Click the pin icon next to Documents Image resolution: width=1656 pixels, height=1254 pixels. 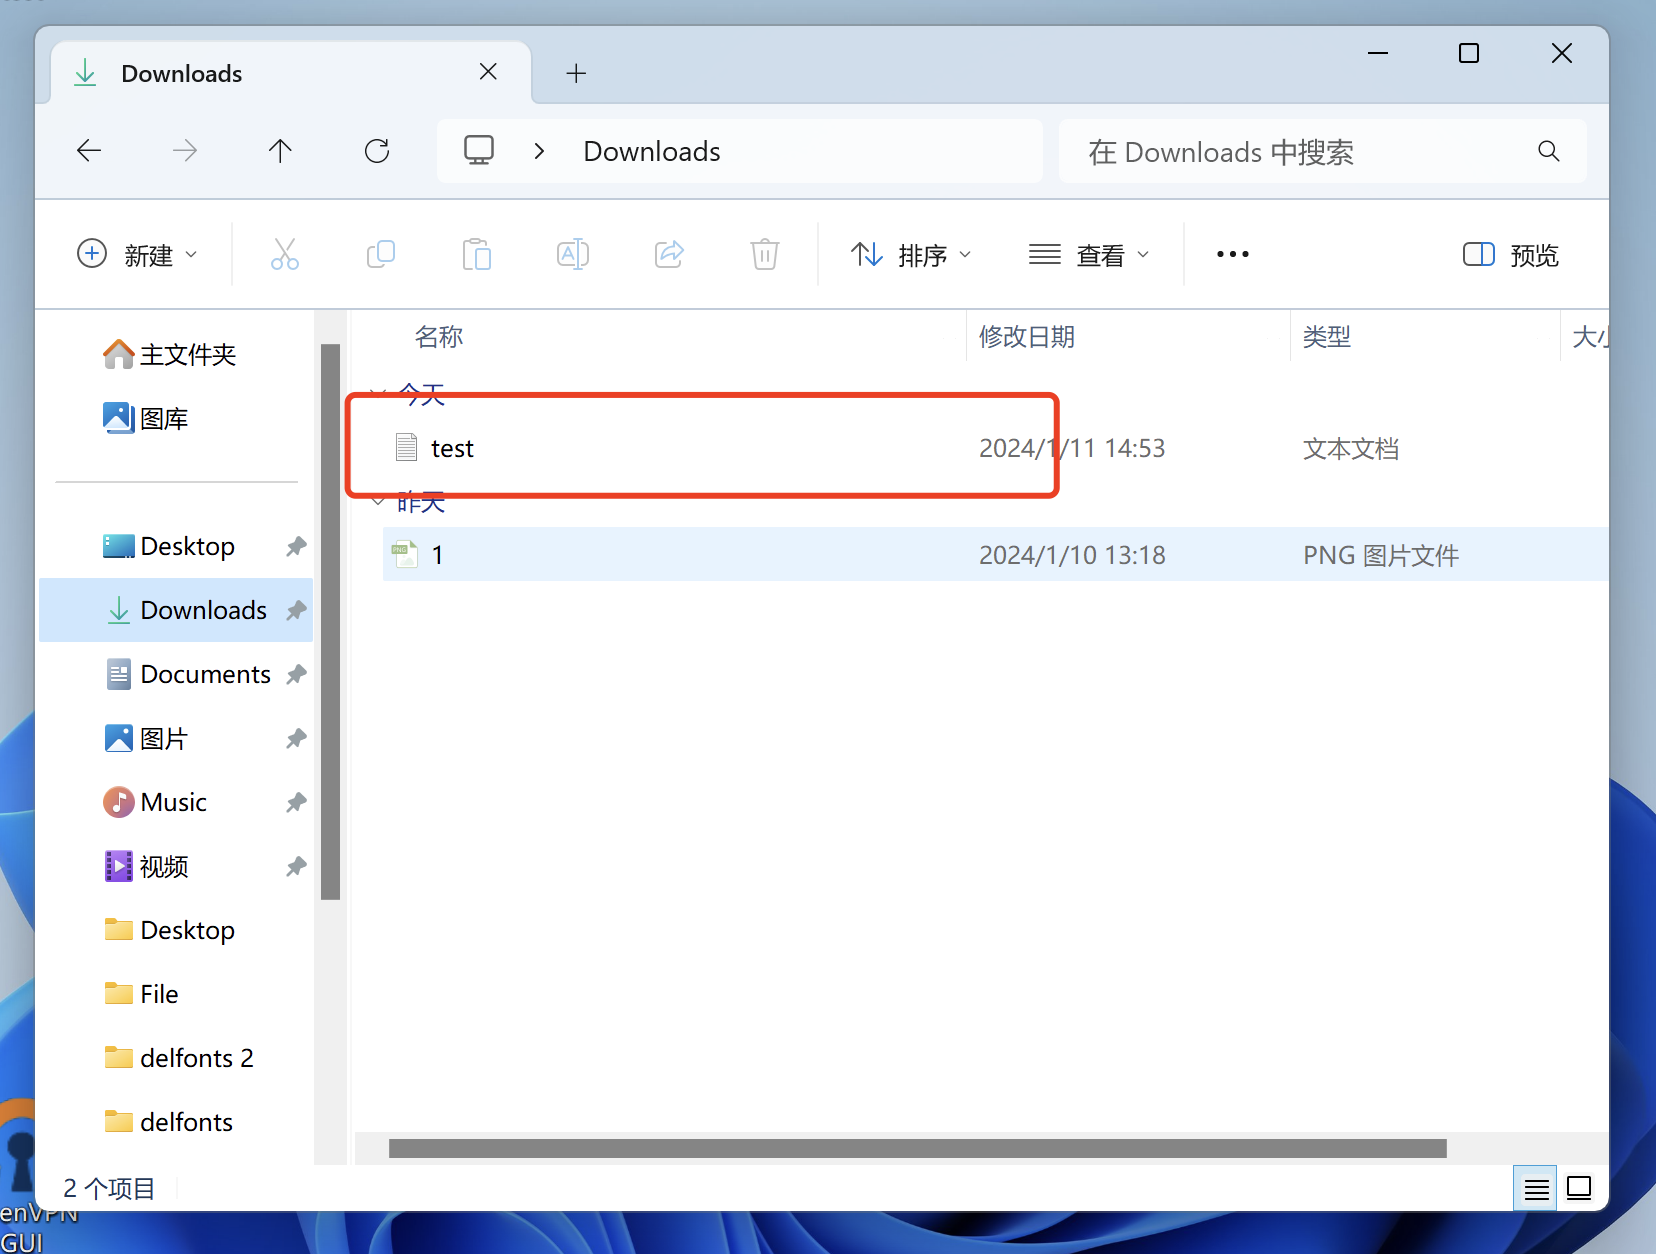(x=296, y=675)
